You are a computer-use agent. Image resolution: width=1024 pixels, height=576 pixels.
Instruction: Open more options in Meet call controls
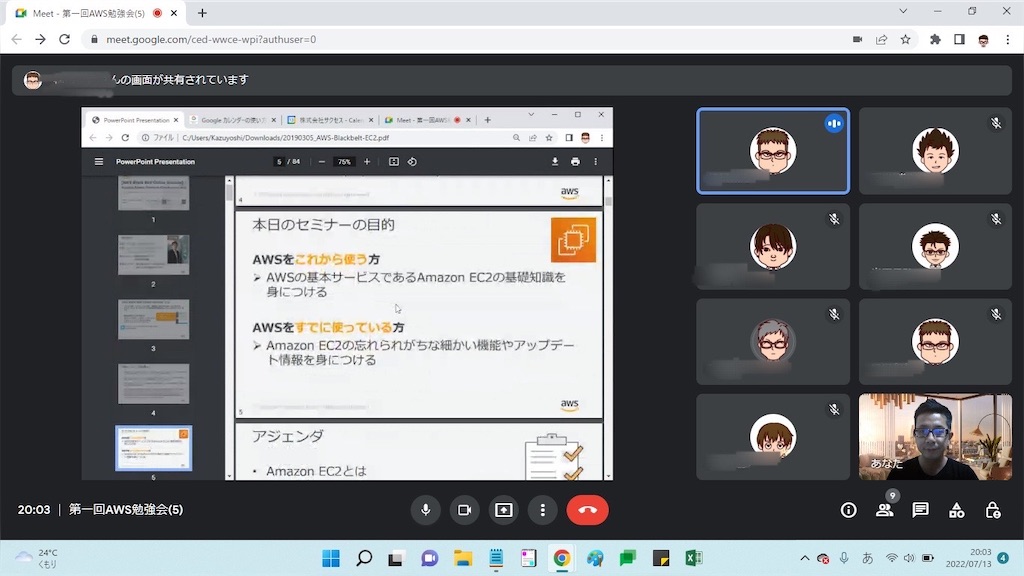click(x=543, y=510)
